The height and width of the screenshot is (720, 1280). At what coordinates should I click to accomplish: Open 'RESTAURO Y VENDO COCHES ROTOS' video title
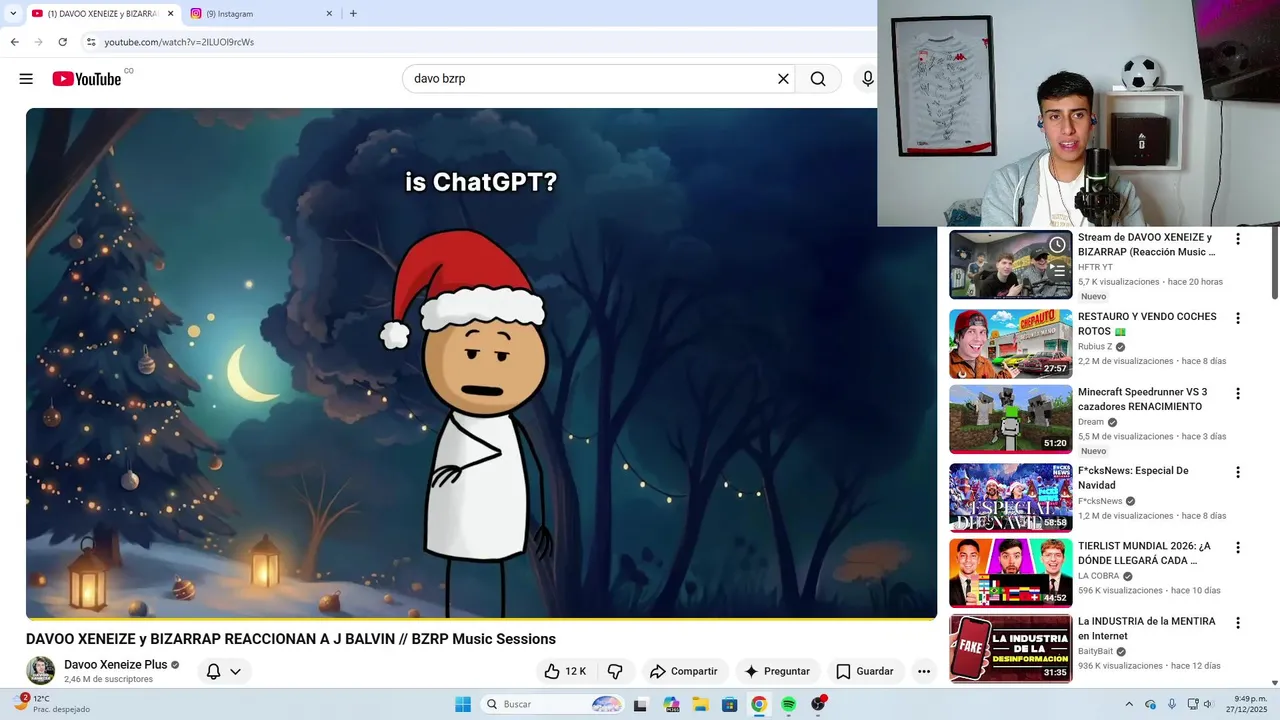[x=1147, y=324]
